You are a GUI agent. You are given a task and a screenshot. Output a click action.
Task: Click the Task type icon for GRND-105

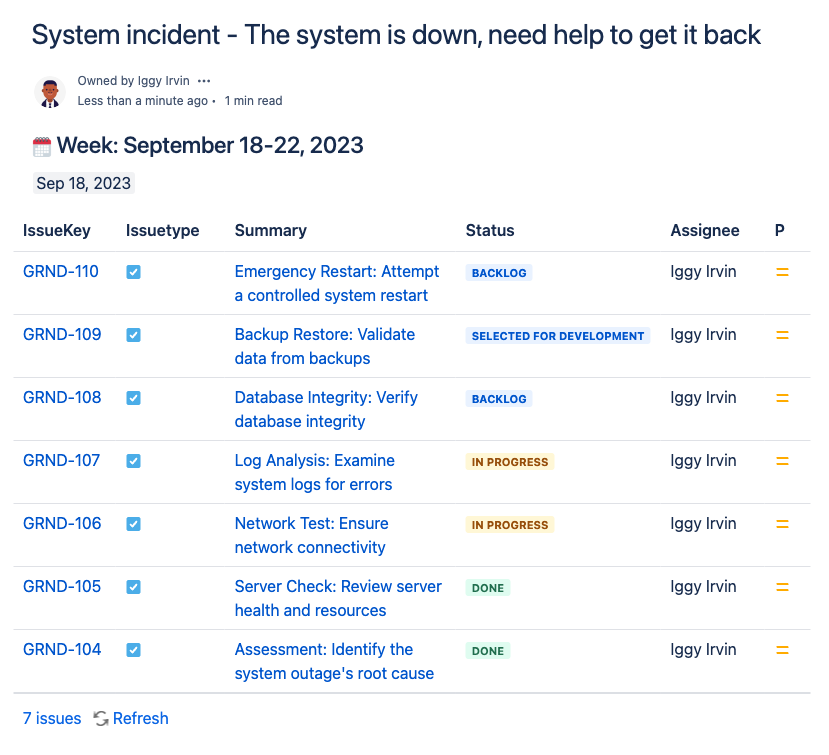click(133, 587)
